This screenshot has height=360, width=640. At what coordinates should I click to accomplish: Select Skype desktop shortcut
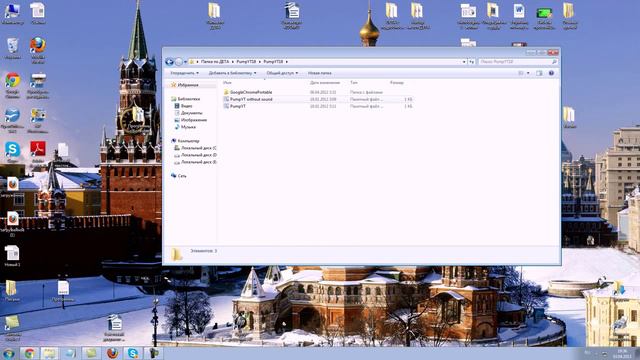pyautogui.click(x=12, y=152)
